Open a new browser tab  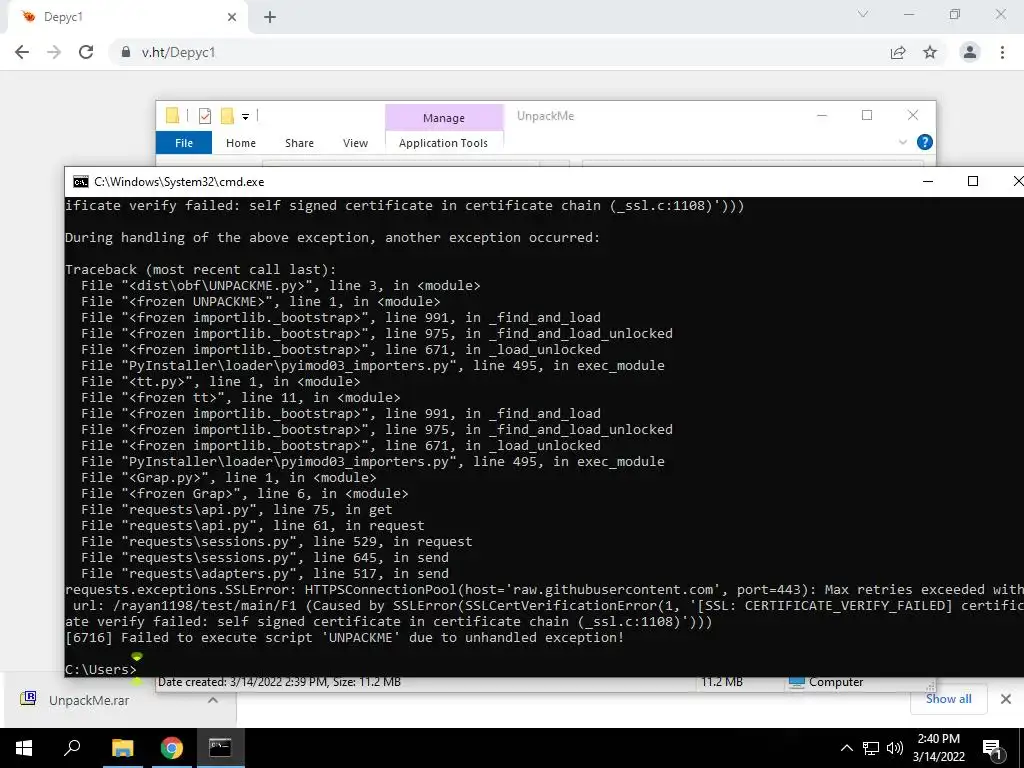point(270,17)
